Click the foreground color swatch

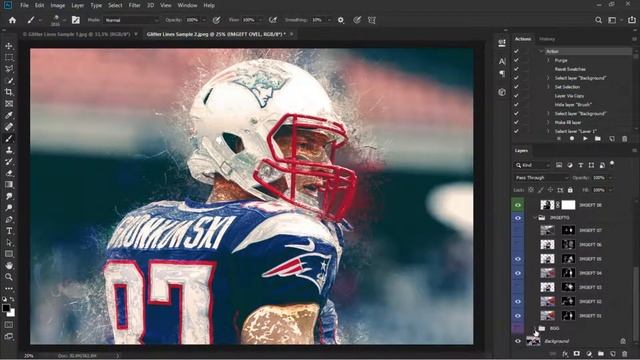pos(6,308)
